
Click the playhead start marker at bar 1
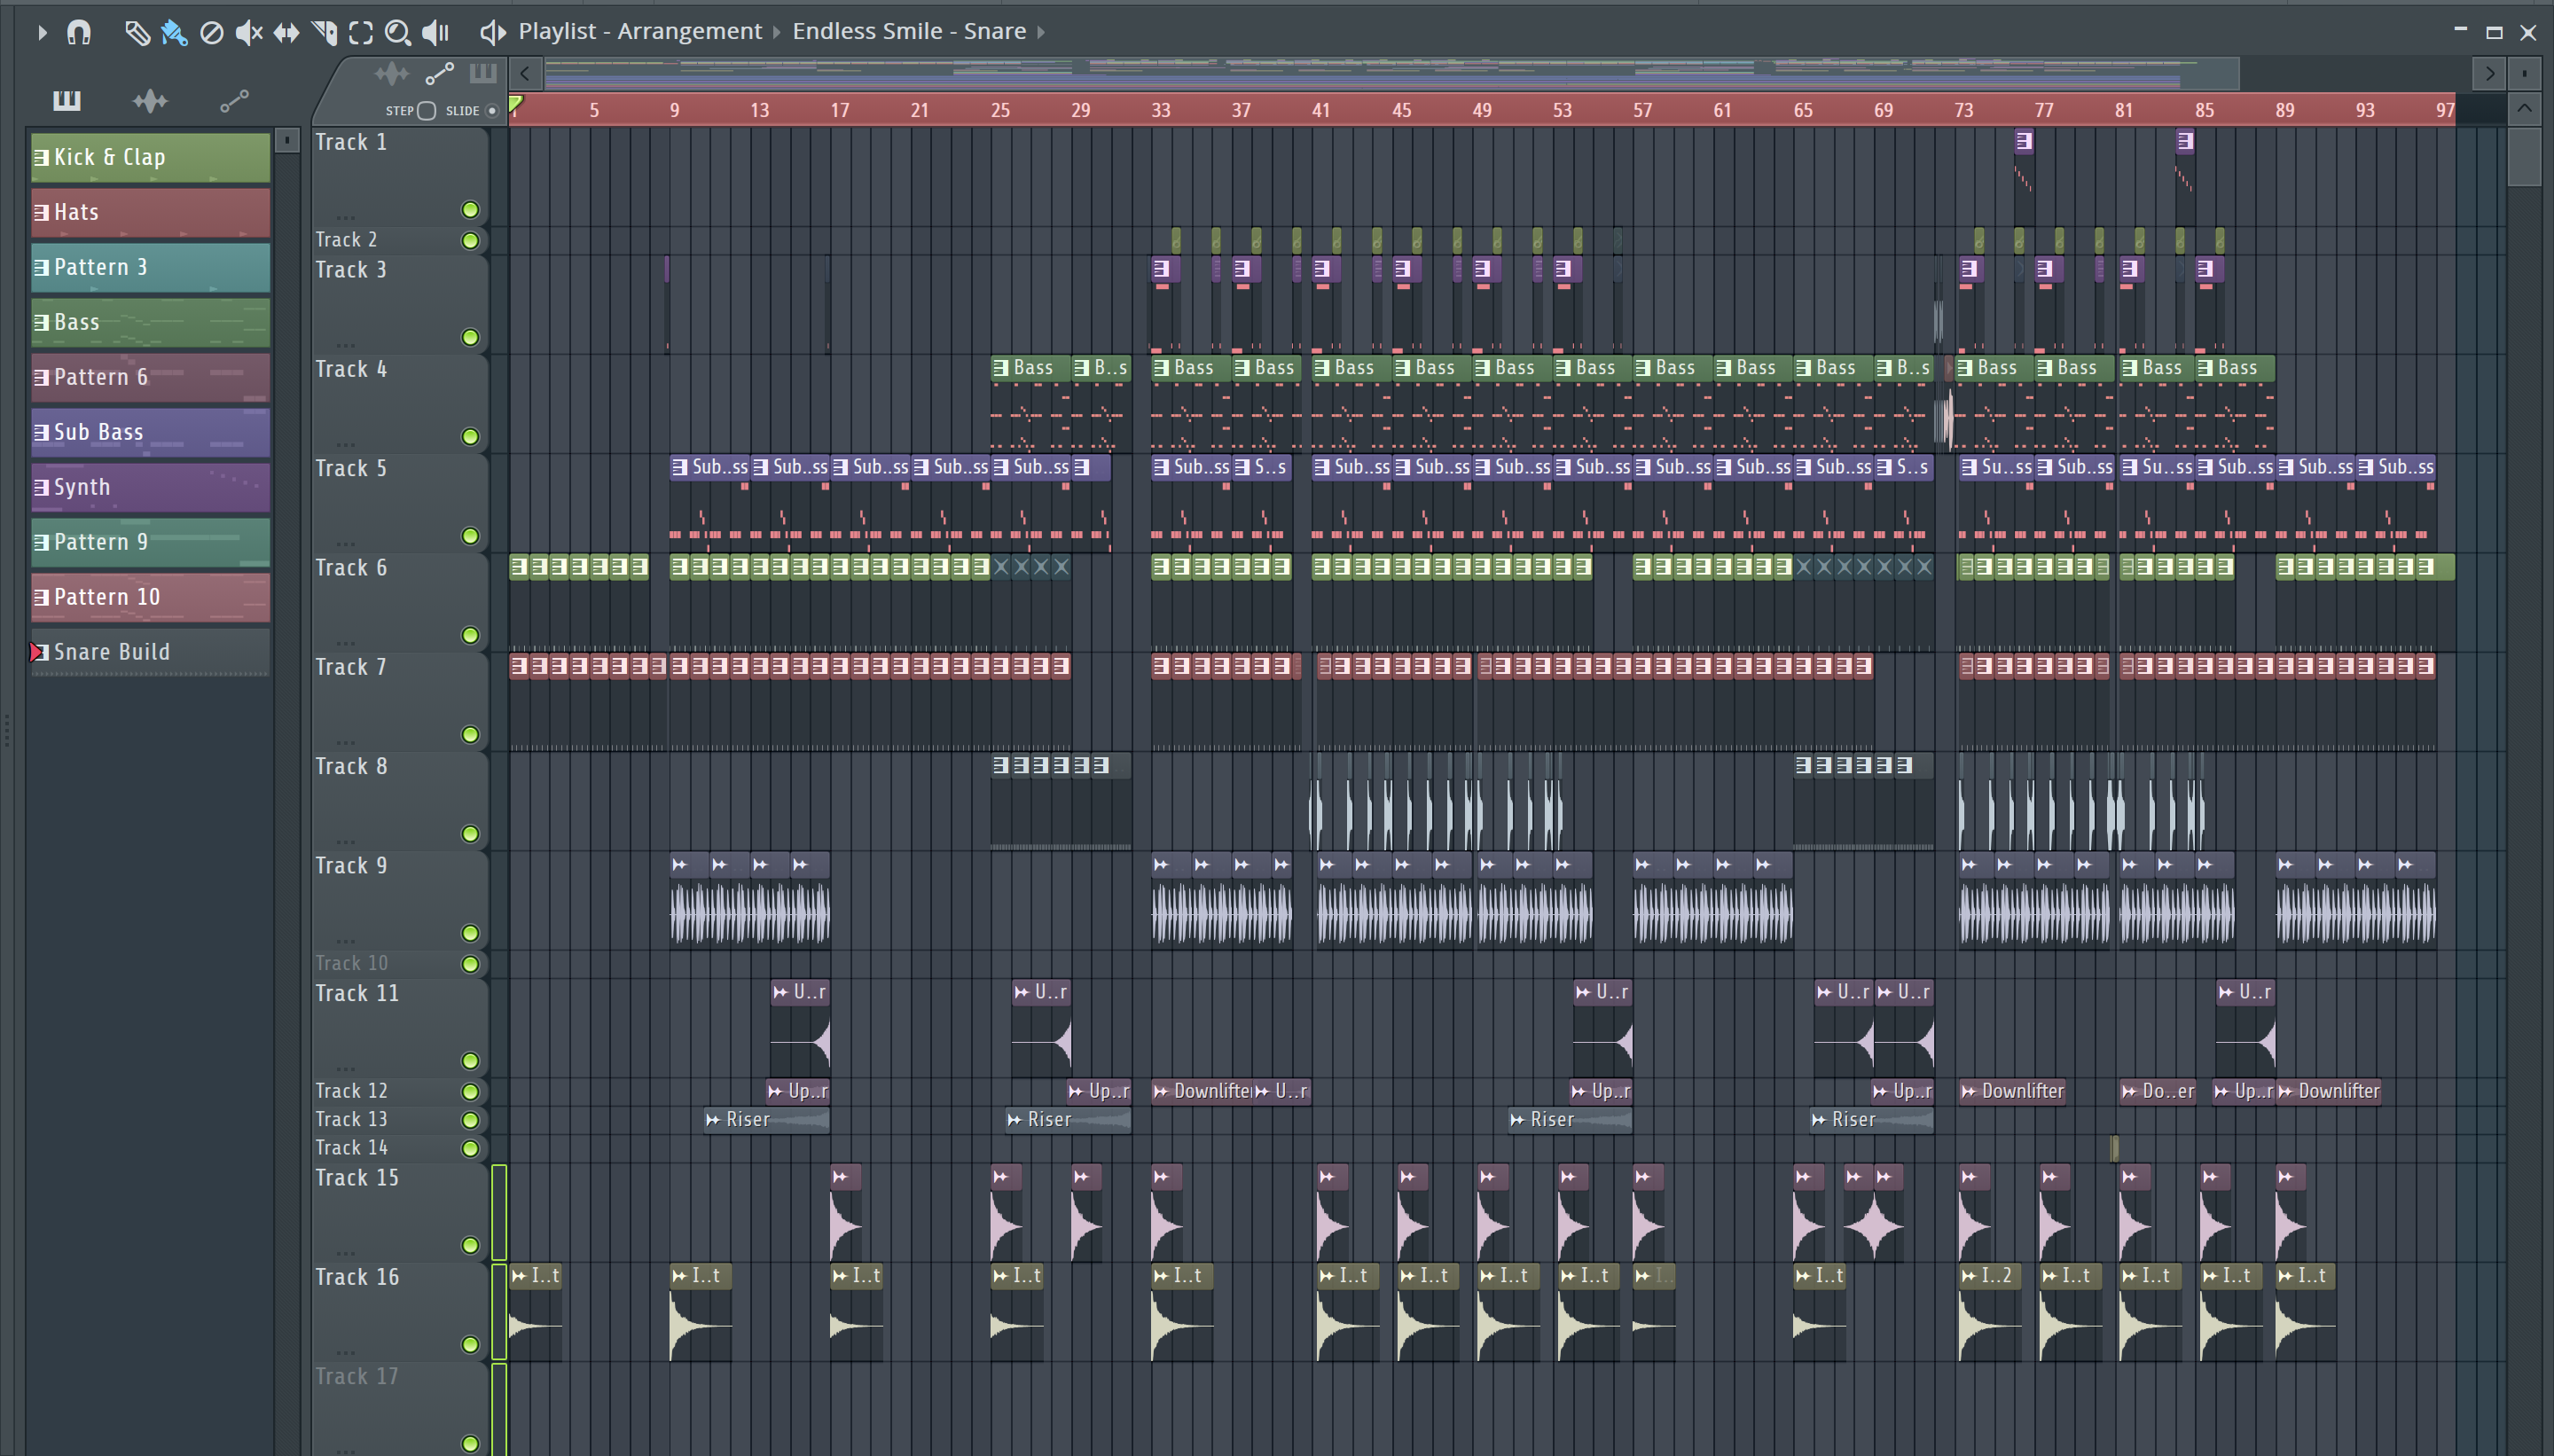516,103
